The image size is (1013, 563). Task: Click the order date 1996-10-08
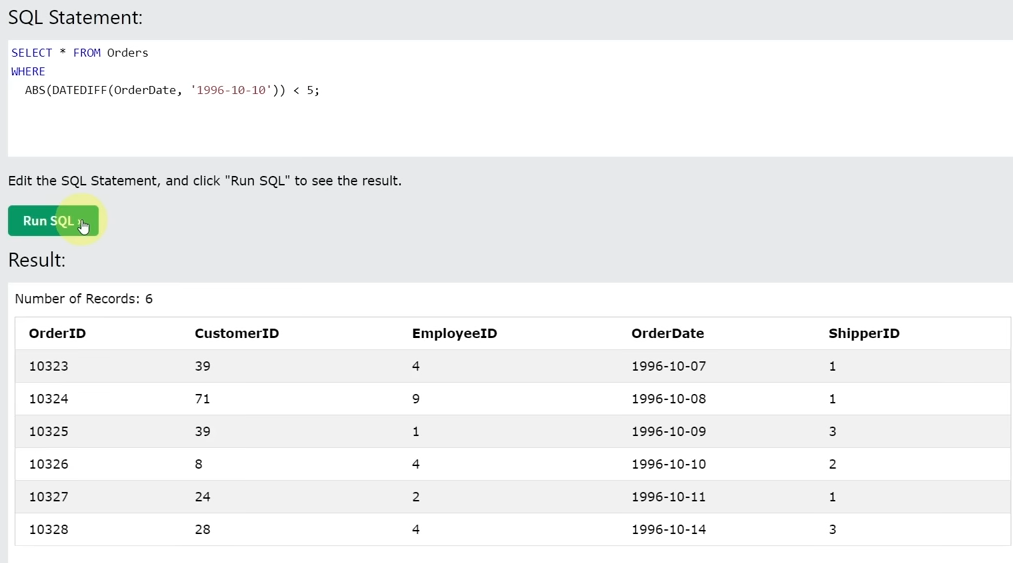[669, 399]
